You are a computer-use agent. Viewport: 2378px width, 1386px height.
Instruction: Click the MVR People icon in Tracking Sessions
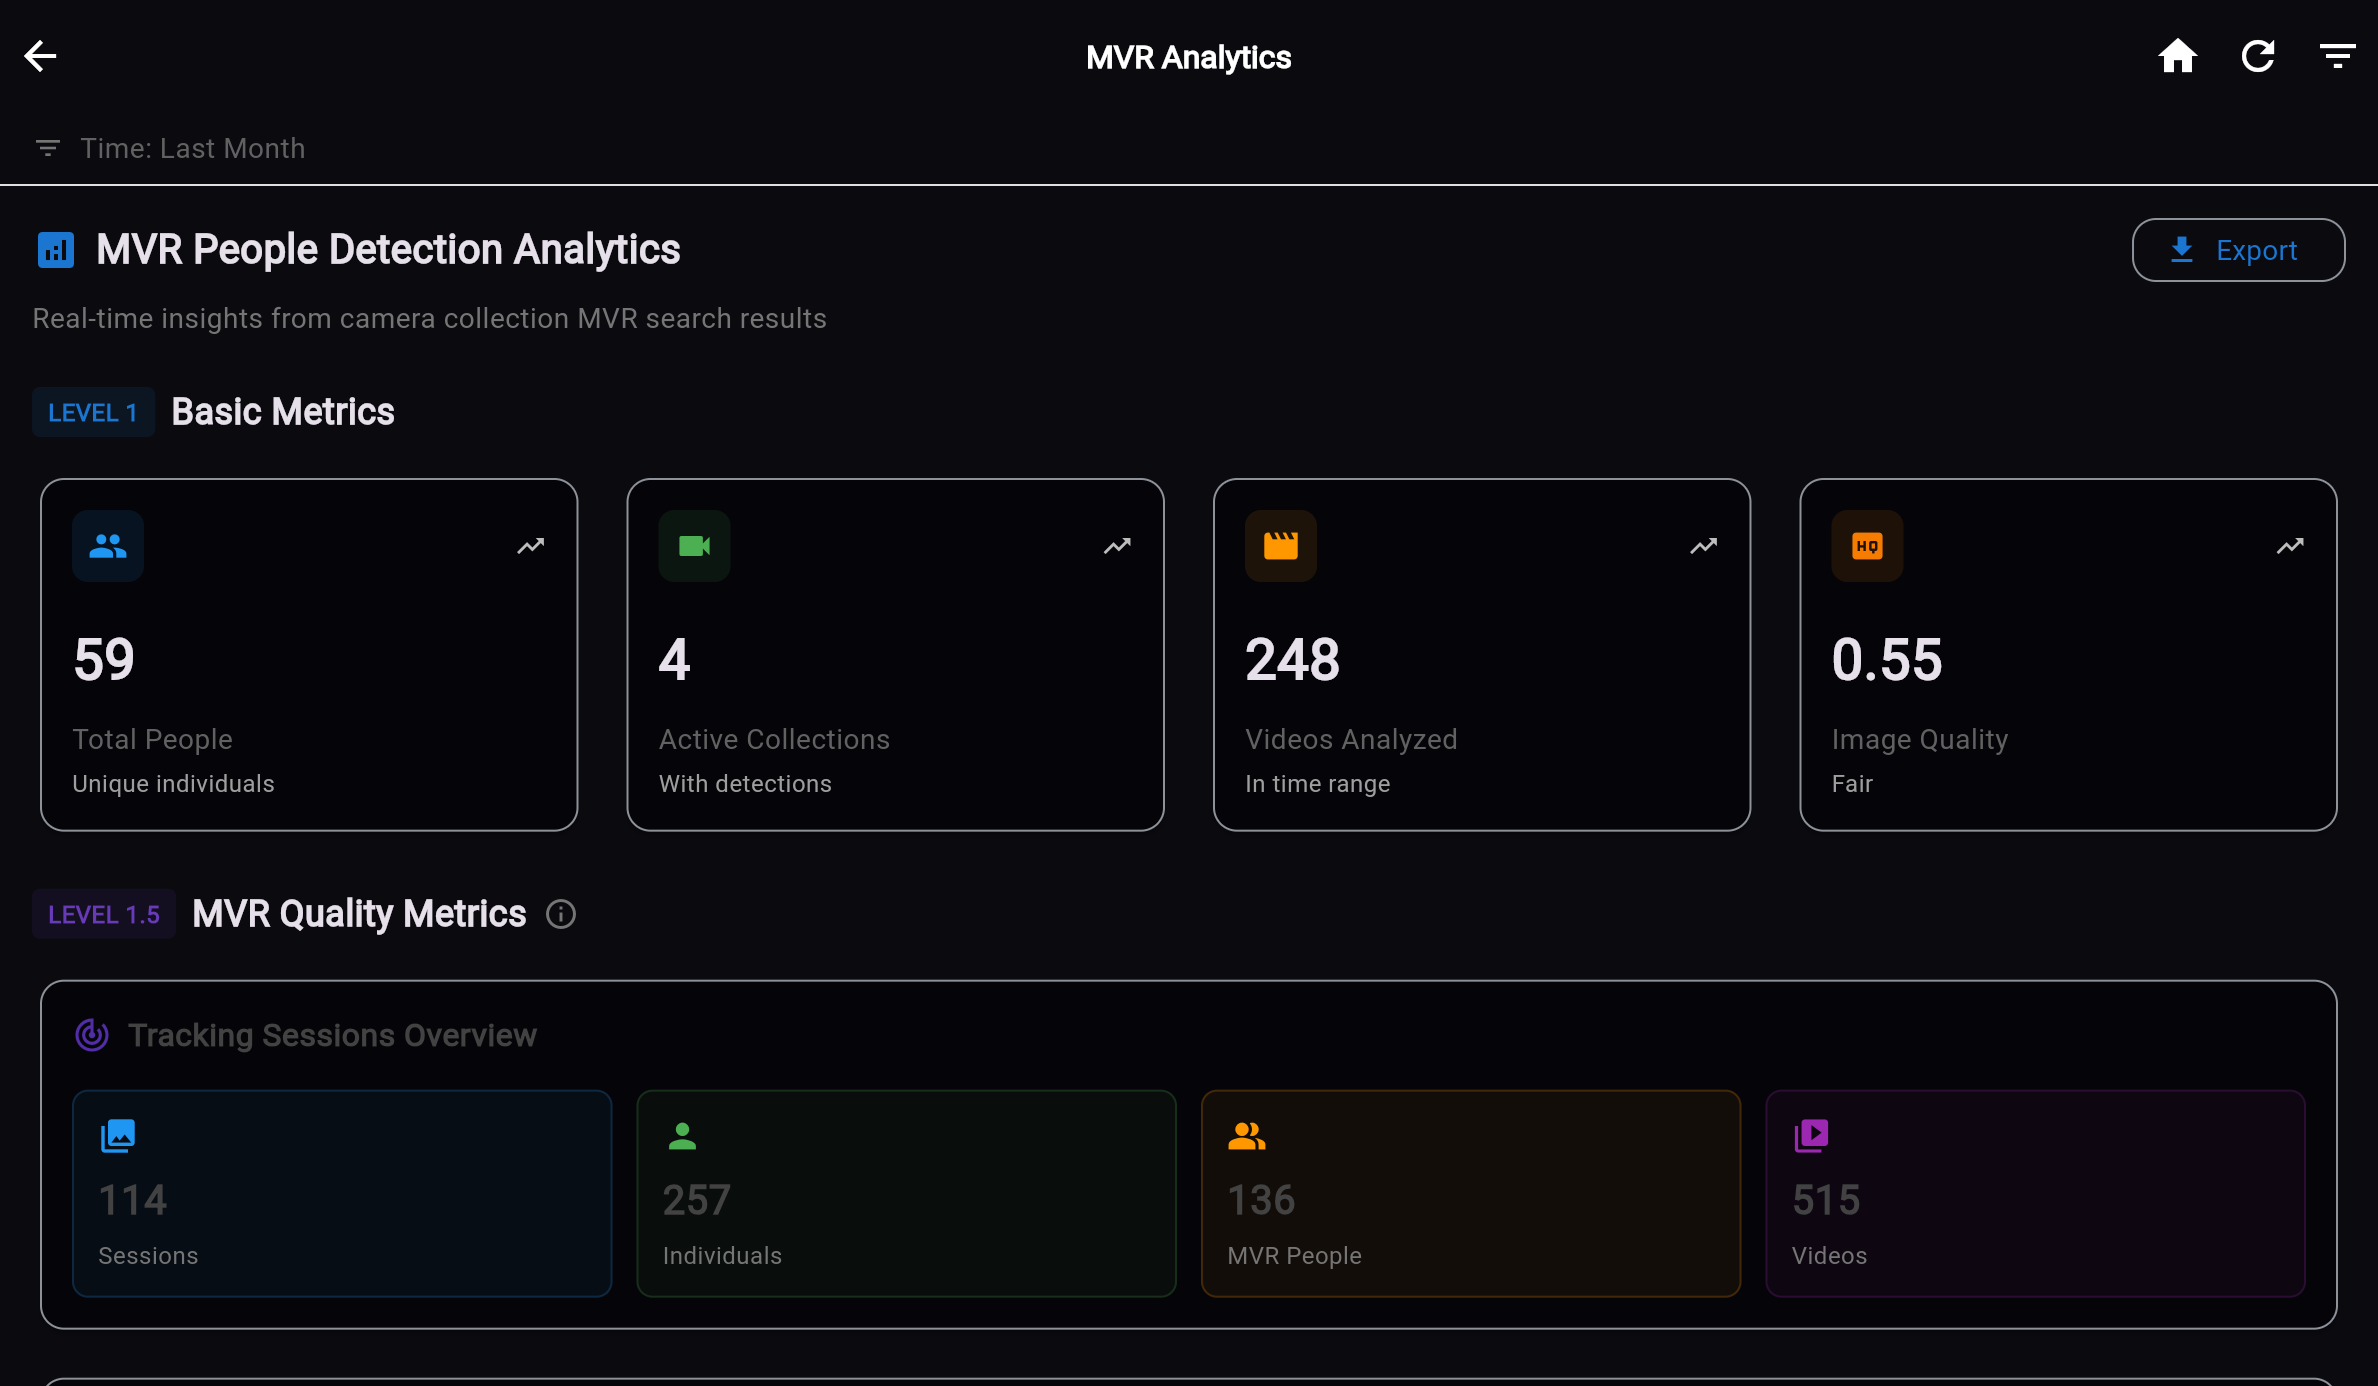(1246, 1135)
